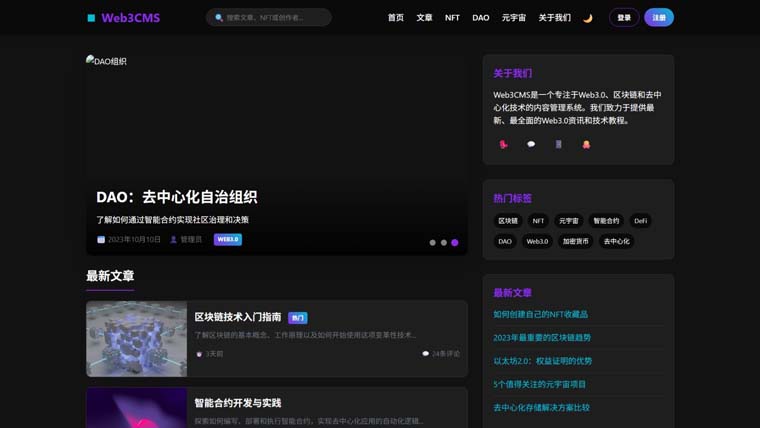Open link 去中心化存储解决方案比较

click(541, 407)
